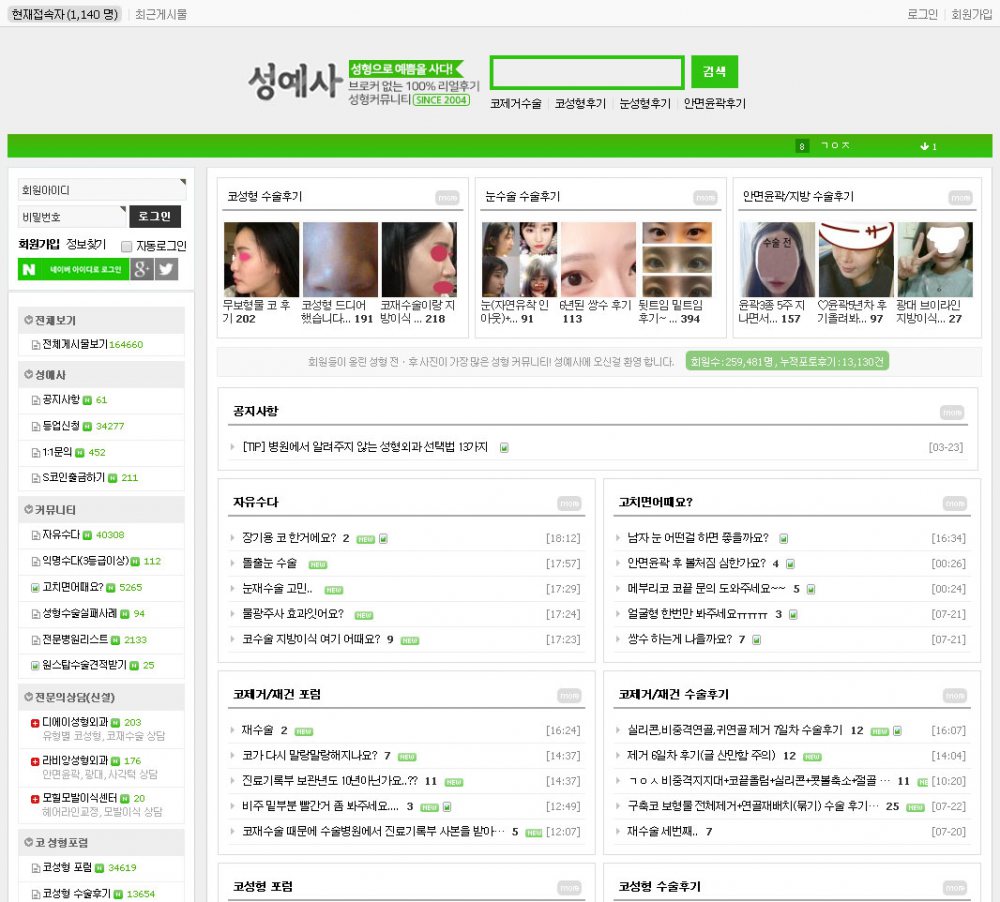Open thumbnail for 윤곽3종 5주 지나면서 post

pyautogui.click(x=777, y=260)
